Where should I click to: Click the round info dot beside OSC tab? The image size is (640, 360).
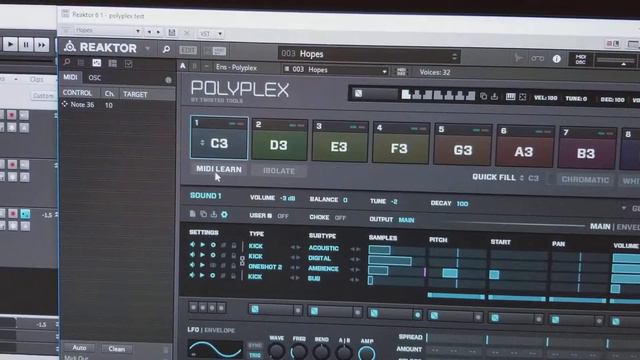pos(168,80)
